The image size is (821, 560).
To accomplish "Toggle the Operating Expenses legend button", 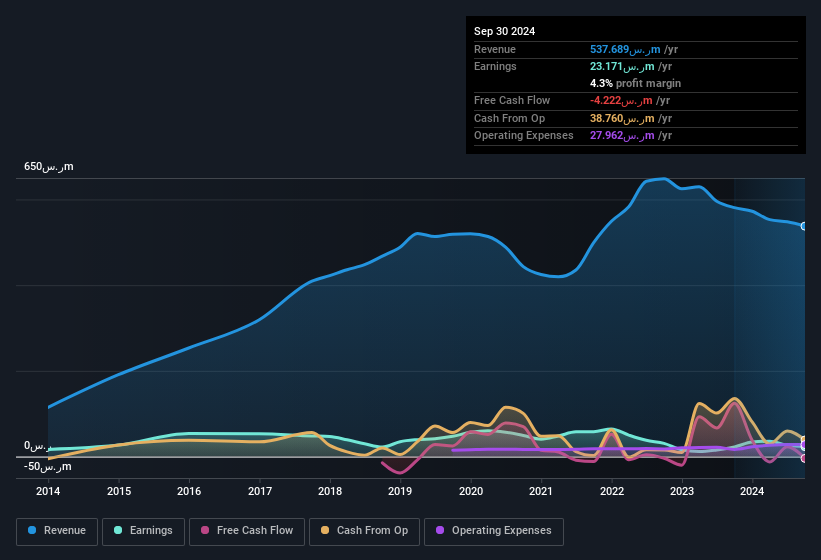I will click(494, 531).
